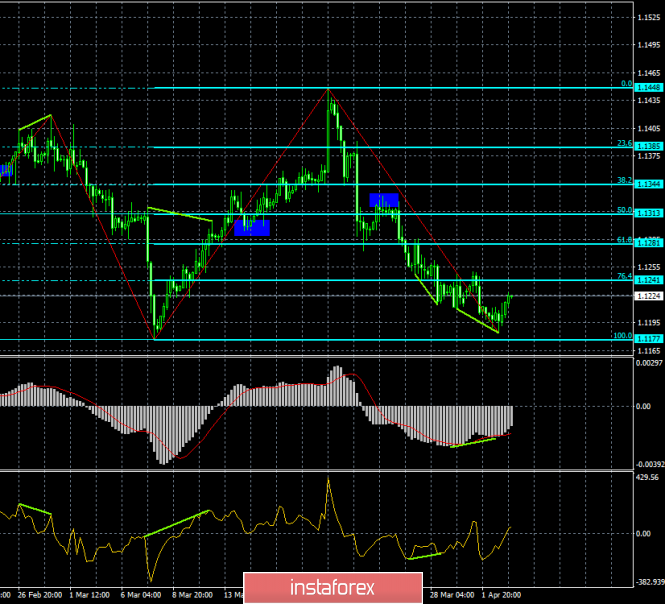Click the 1.1344 highlighted price label
665x604 pixels.
click(x=649, y=184)
